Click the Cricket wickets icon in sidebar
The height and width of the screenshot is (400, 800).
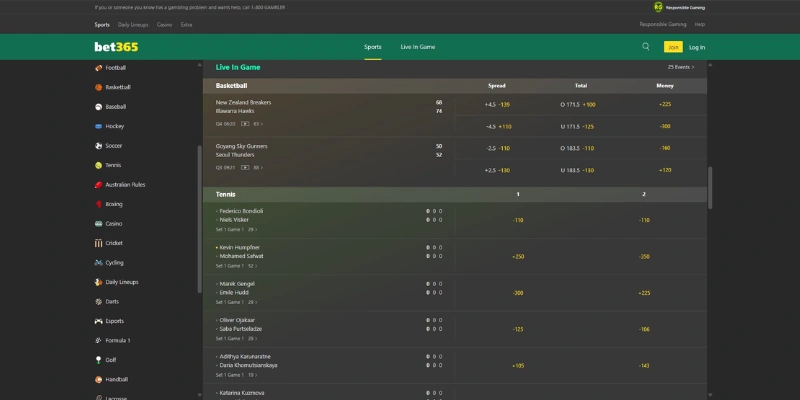tap(98, 243)
